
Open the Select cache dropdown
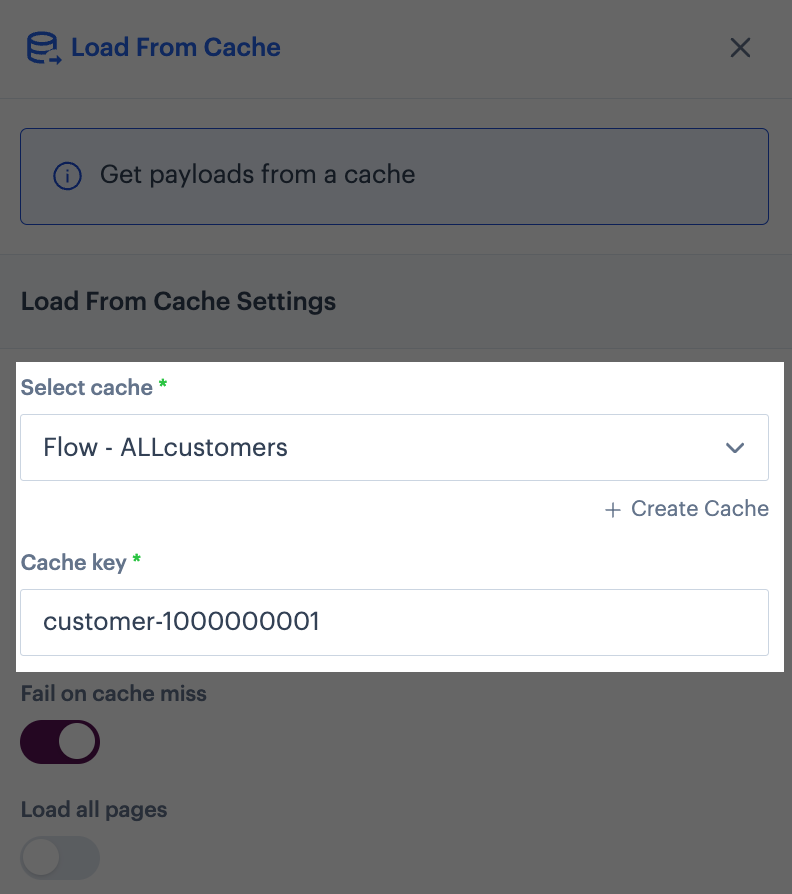(x=395, y=448)
